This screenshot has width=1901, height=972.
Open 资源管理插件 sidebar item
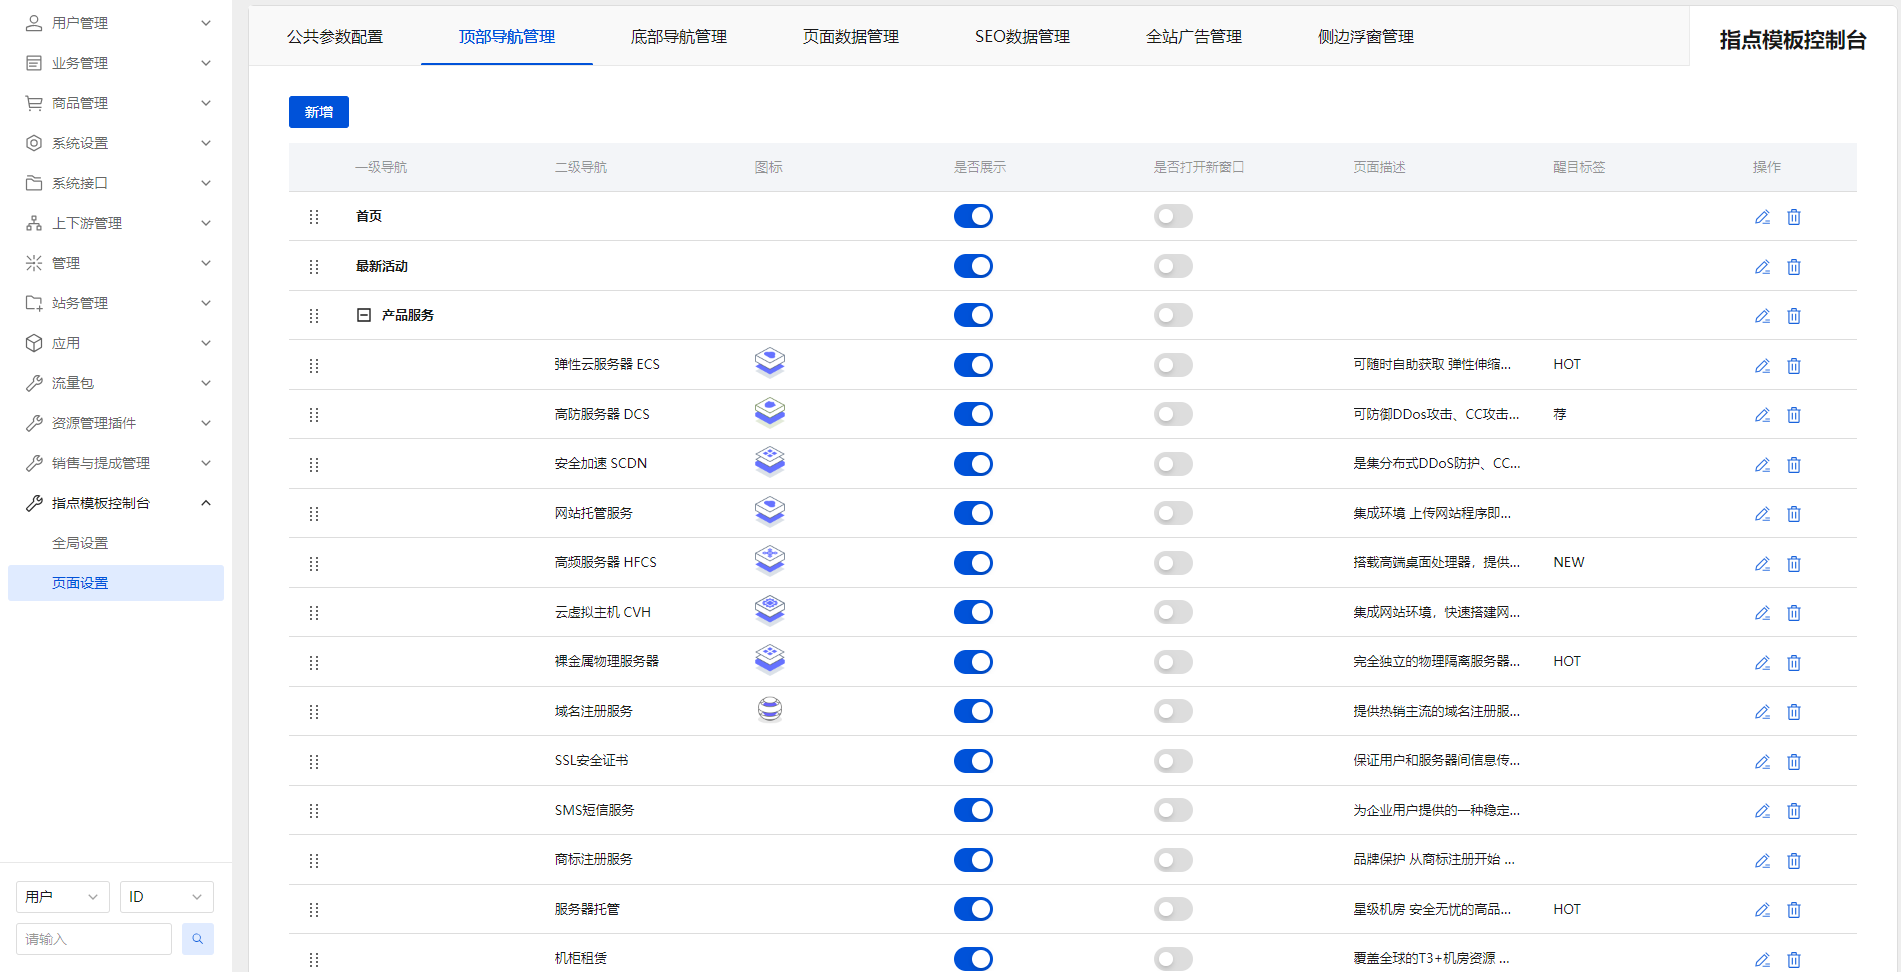[116, 423]
